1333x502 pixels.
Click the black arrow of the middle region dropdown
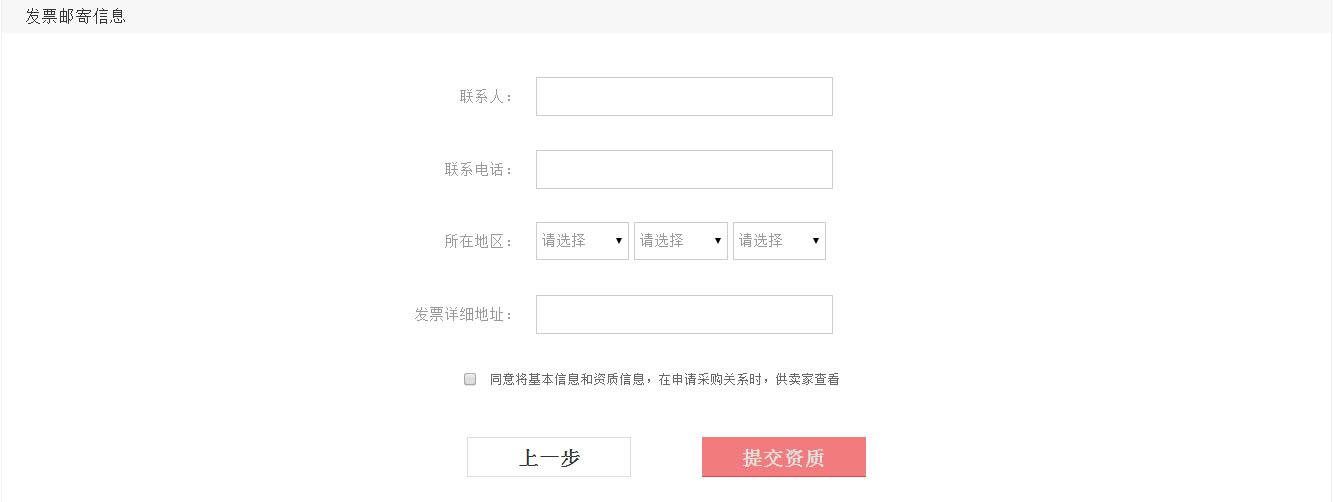(x=718, y=241)
